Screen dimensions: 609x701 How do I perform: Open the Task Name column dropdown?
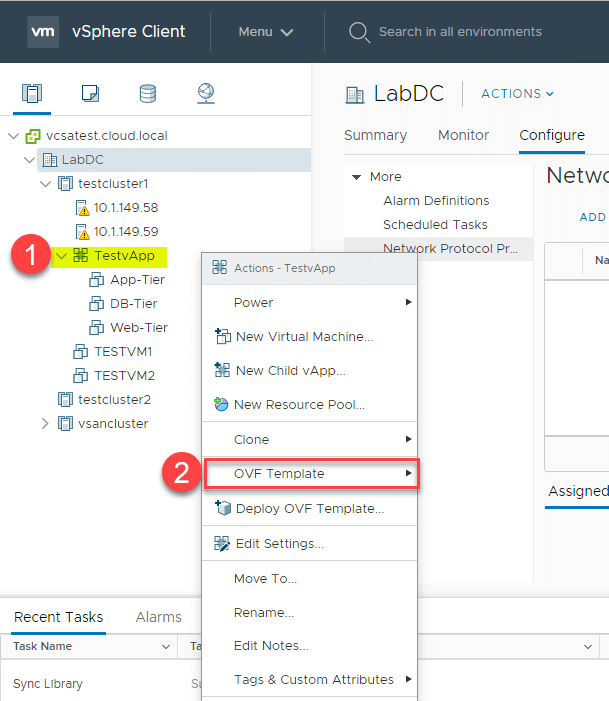click(165, 646)
